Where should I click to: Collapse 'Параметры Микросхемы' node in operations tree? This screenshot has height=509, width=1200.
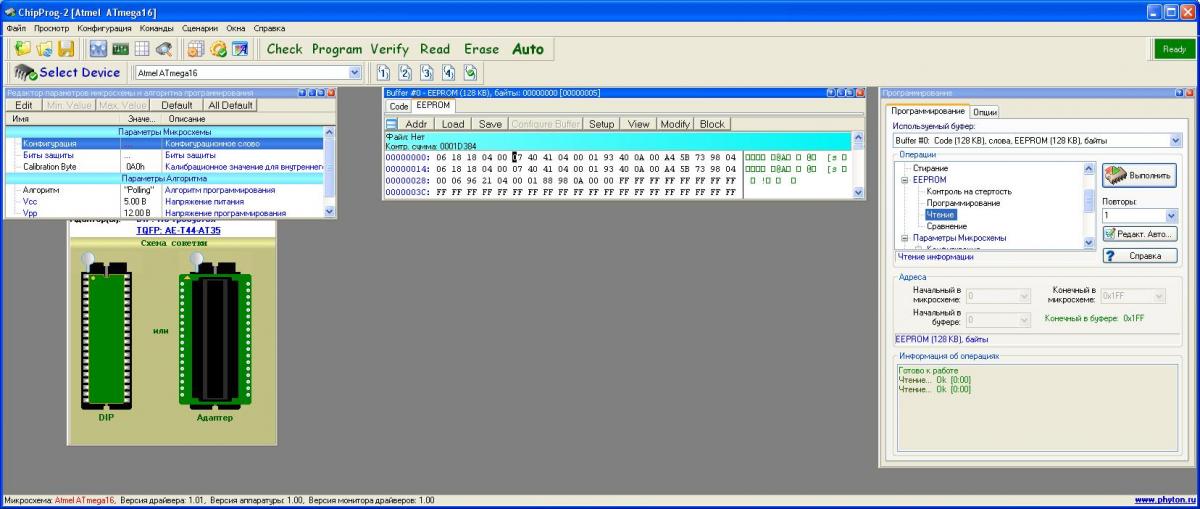904,238
